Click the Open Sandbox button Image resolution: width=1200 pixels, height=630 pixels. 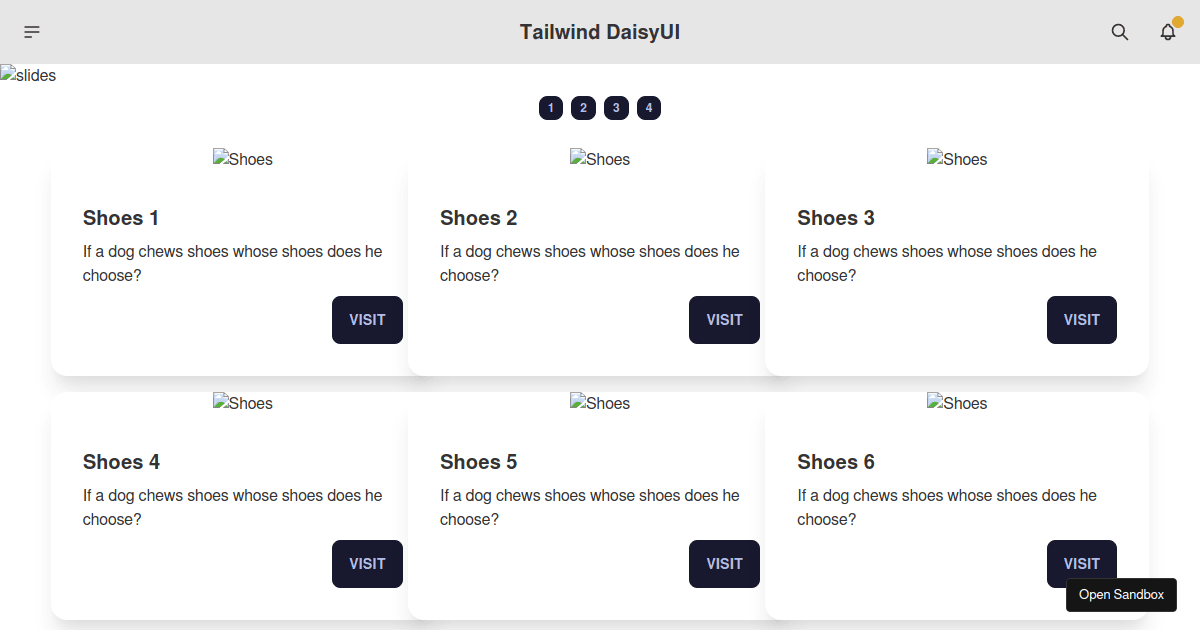[1121, 594]
